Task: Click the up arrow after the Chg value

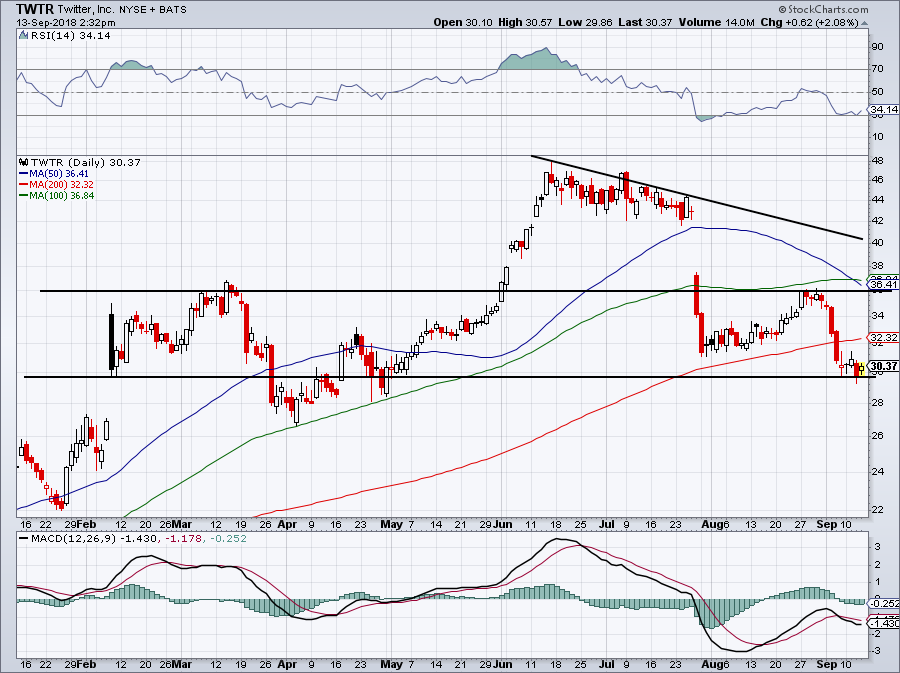Action: pyautogui.click(x=864, y=23)
